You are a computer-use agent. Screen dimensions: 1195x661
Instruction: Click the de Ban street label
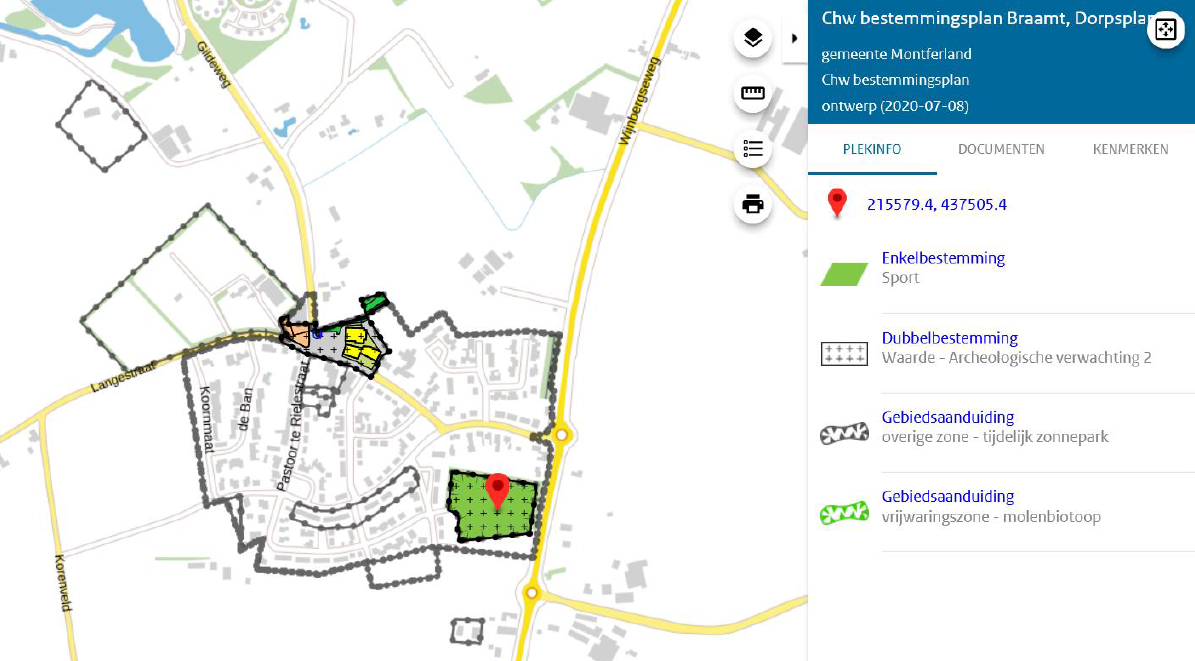[245, 409]
